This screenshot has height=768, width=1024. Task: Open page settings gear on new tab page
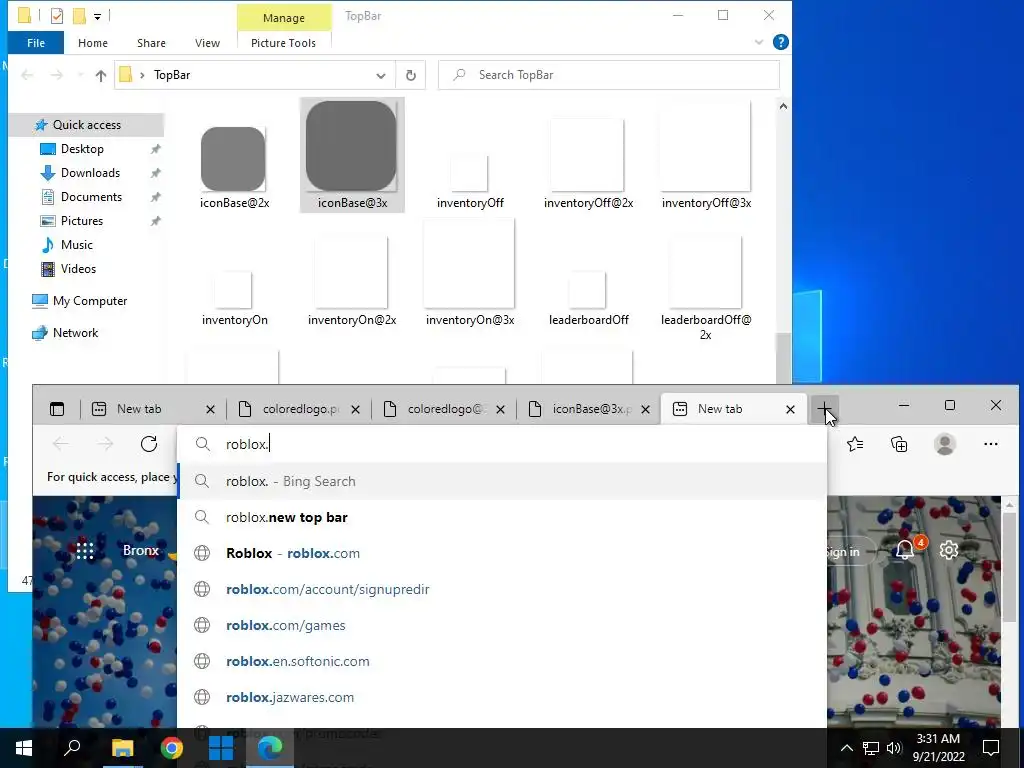tap(949, 550)
